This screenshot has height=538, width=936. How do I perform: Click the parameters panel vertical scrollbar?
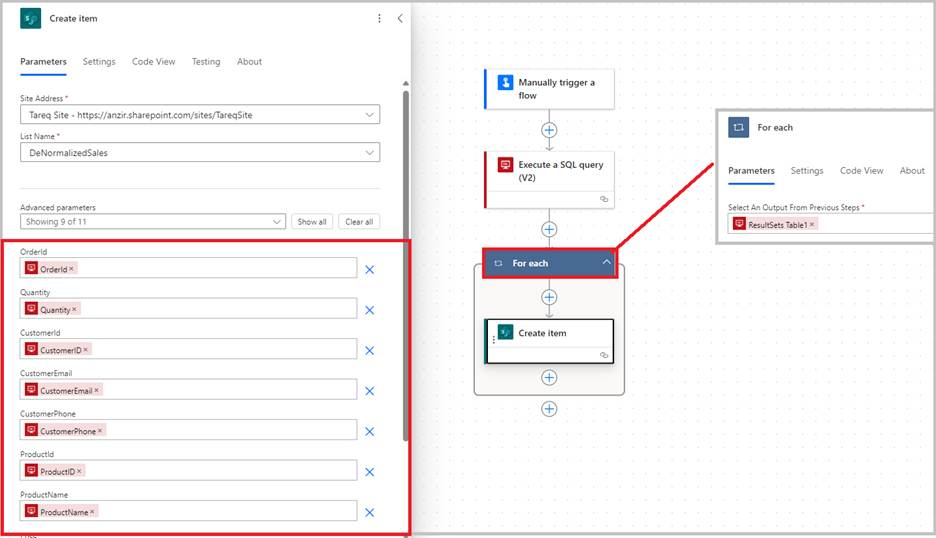406,266
